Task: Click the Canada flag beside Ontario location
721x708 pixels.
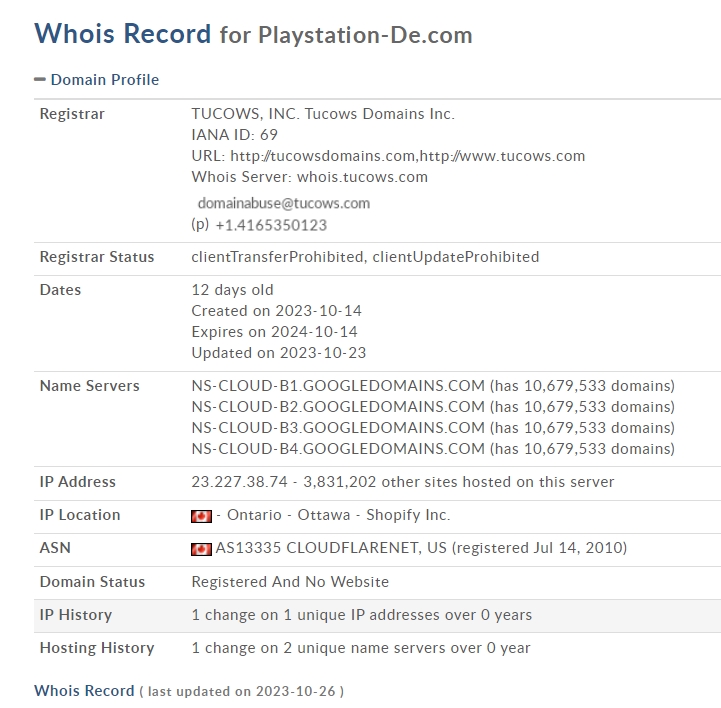Action: [x=201, y=516]
